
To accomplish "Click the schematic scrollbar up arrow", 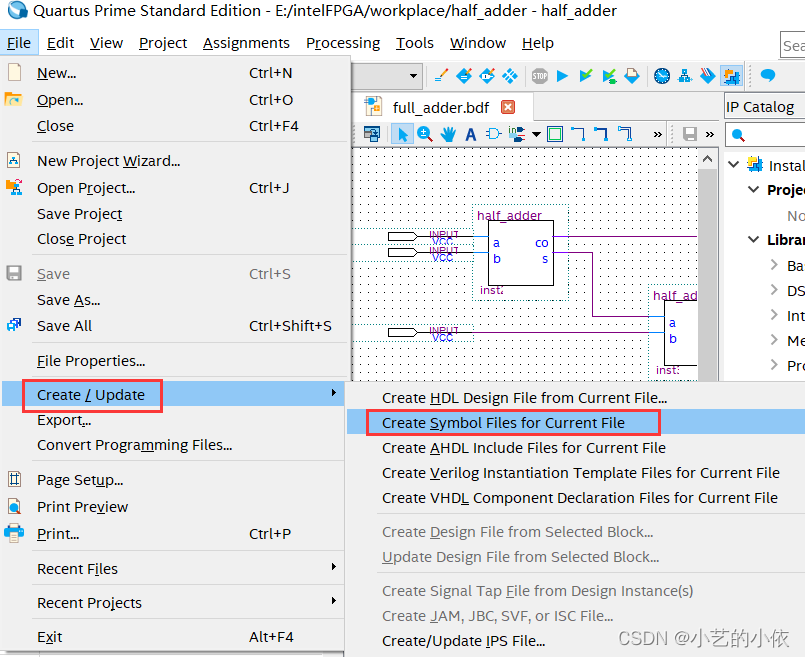I will (x=707, y=159).
